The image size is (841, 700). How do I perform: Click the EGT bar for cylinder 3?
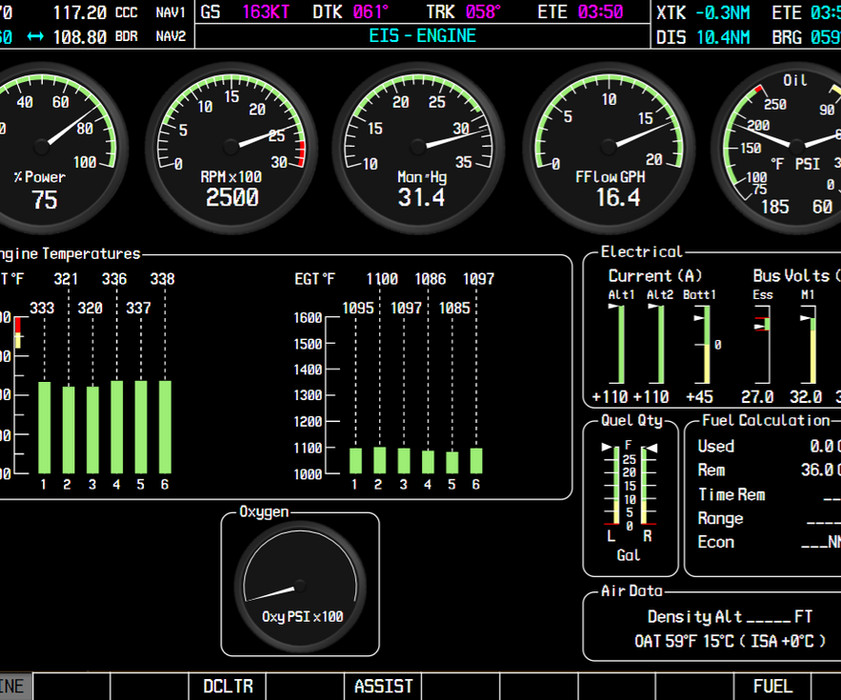coord(405,460)
